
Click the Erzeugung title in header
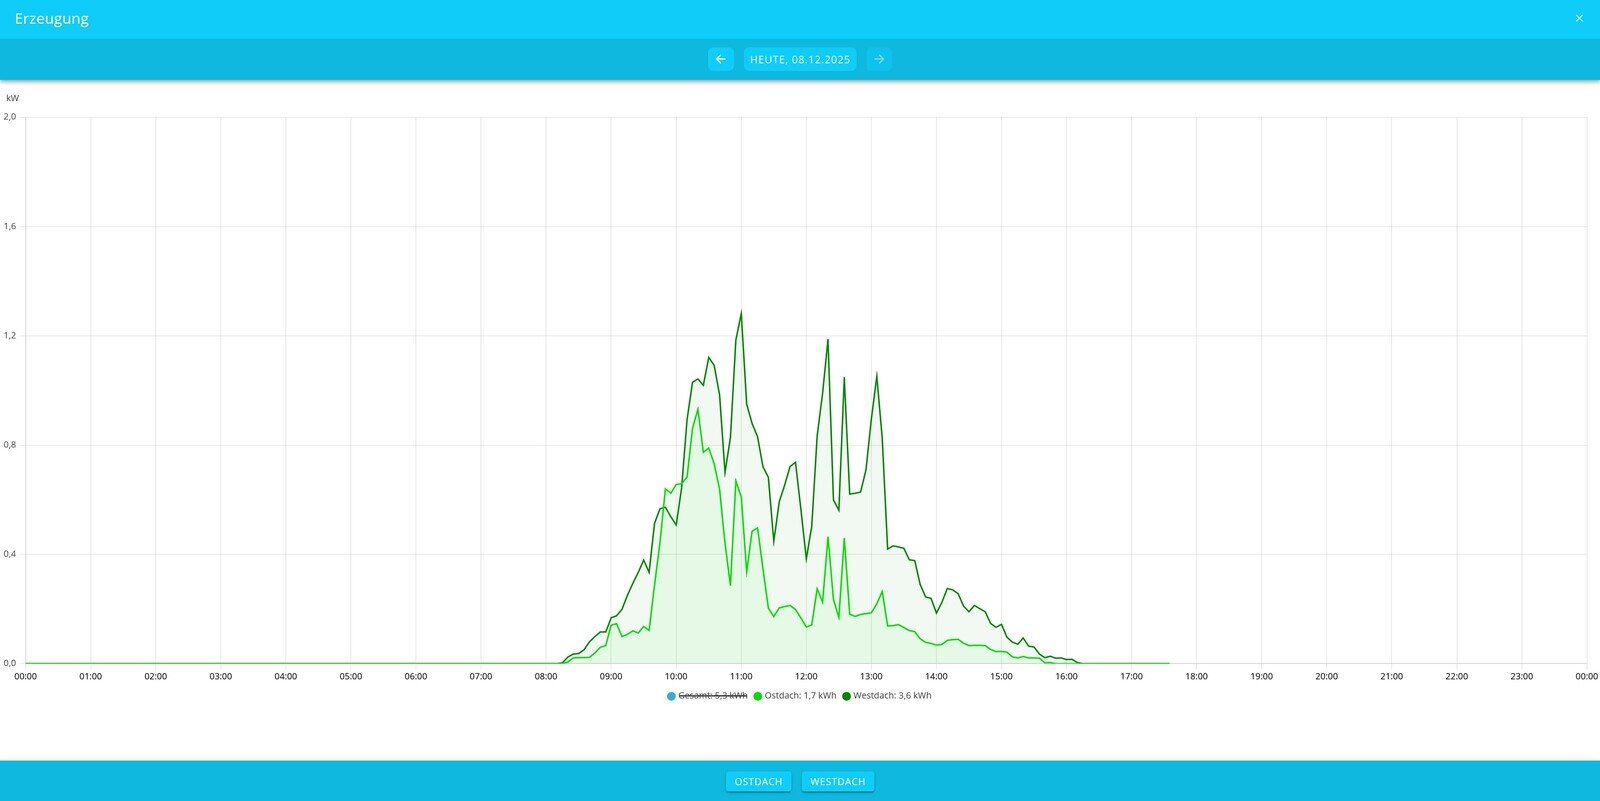click(x=52, y=18)
